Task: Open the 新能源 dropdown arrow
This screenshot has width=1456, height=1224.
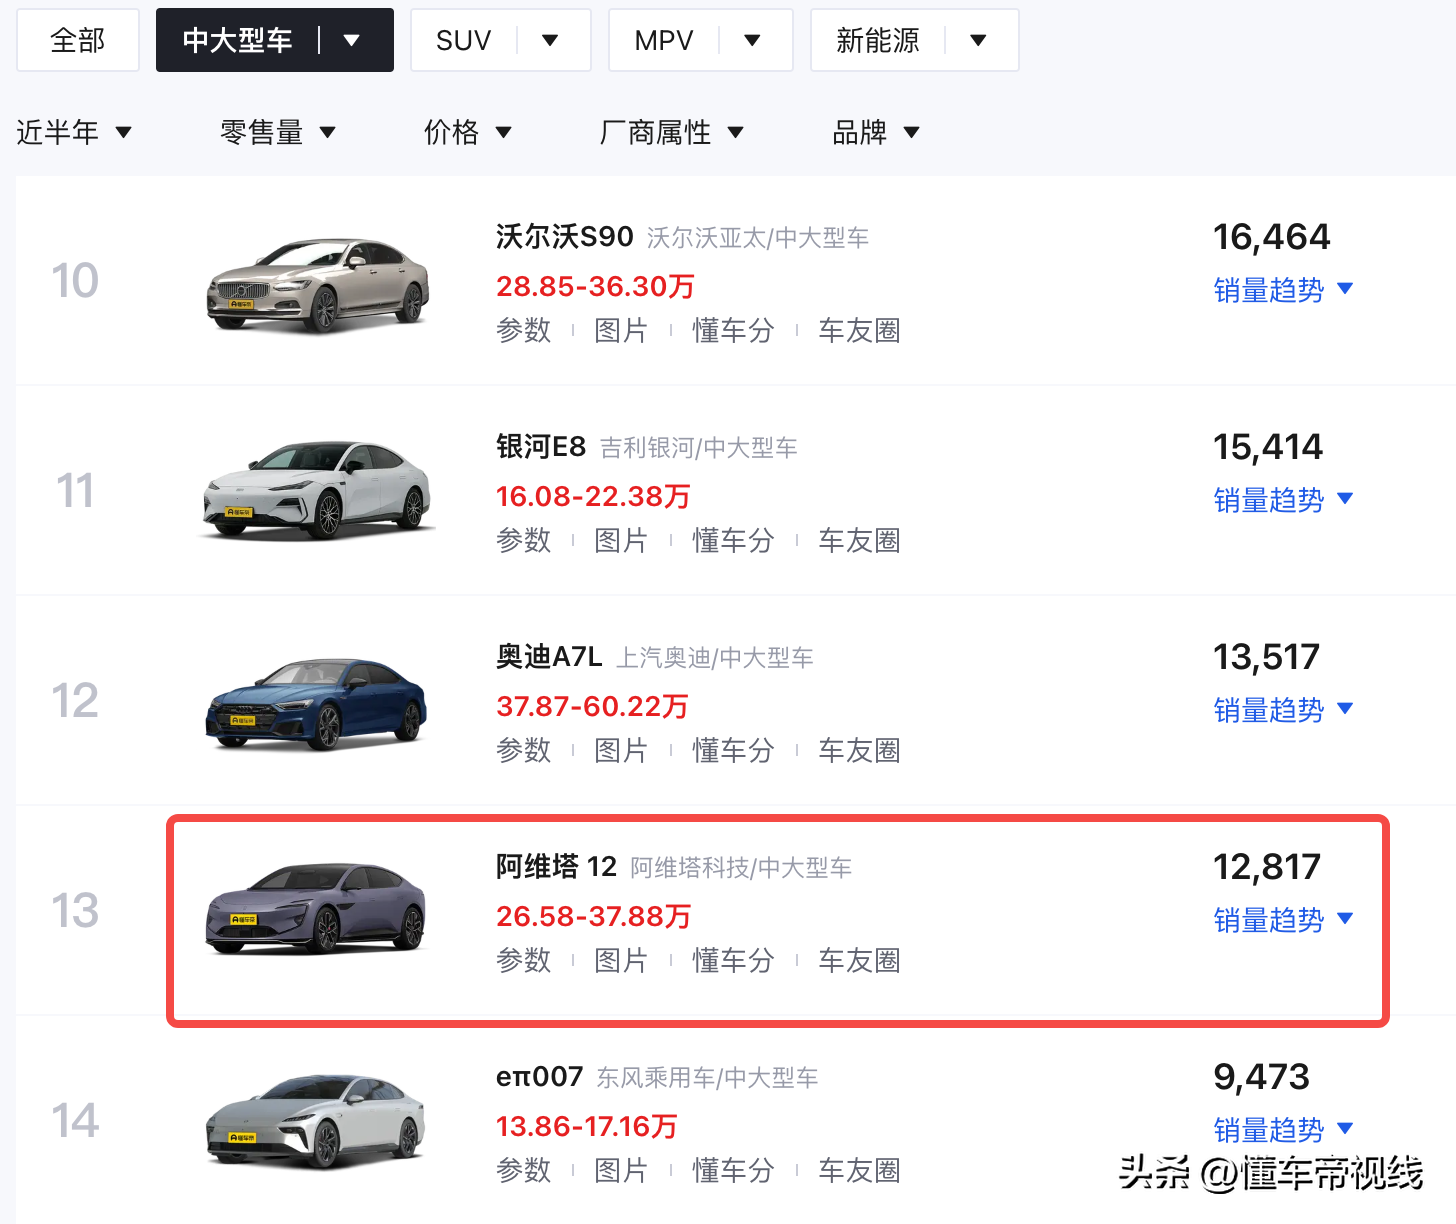Action: [977, 40]
